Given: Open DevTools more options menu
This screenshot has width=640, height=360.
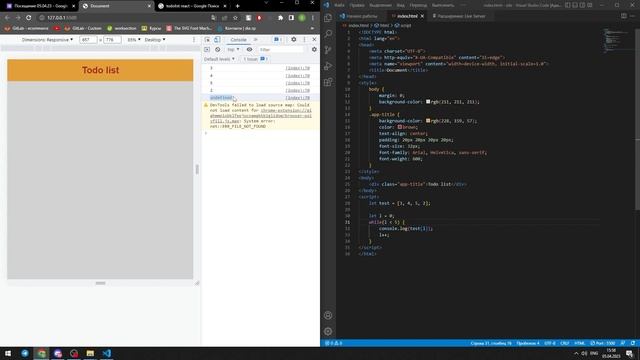Looking at the screenshot, I should 304,40.
